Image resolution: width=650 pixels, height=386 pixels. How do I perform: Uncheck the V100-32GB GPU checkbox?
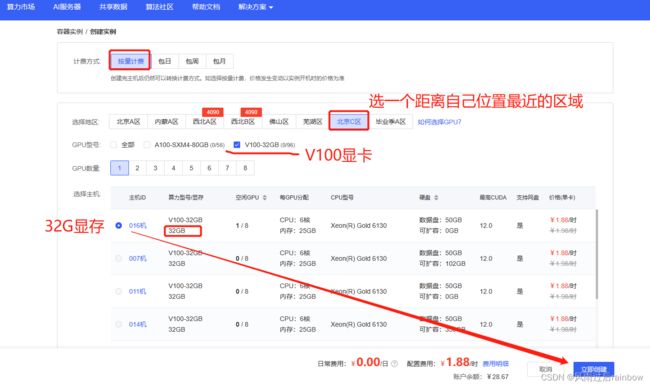tap(237, 145)
